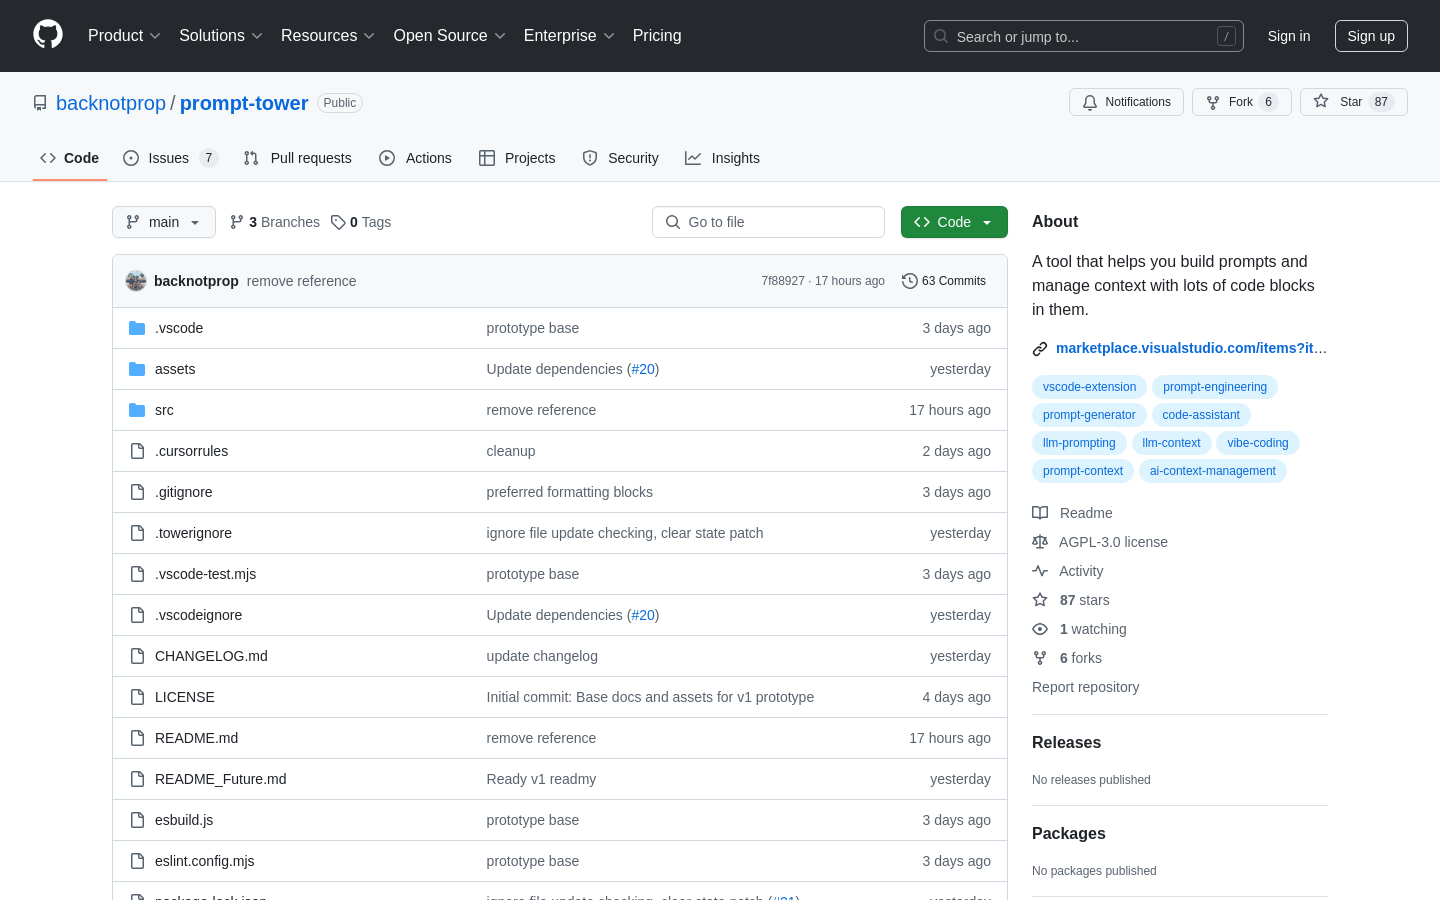This screenshot has height=900, width=1440.
Task: Focus the Search or jump to field
Action: (1084, 36)
